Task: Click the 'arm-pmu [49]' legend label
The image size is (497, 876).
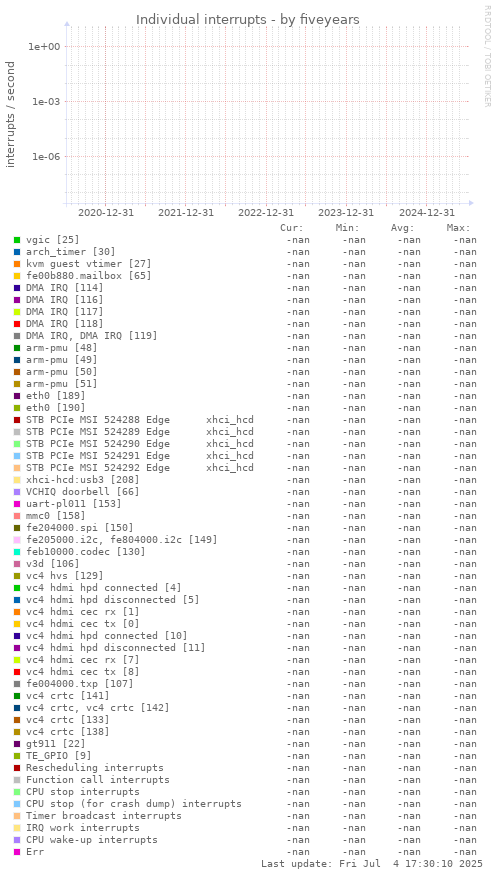Action: pos(61,360)
